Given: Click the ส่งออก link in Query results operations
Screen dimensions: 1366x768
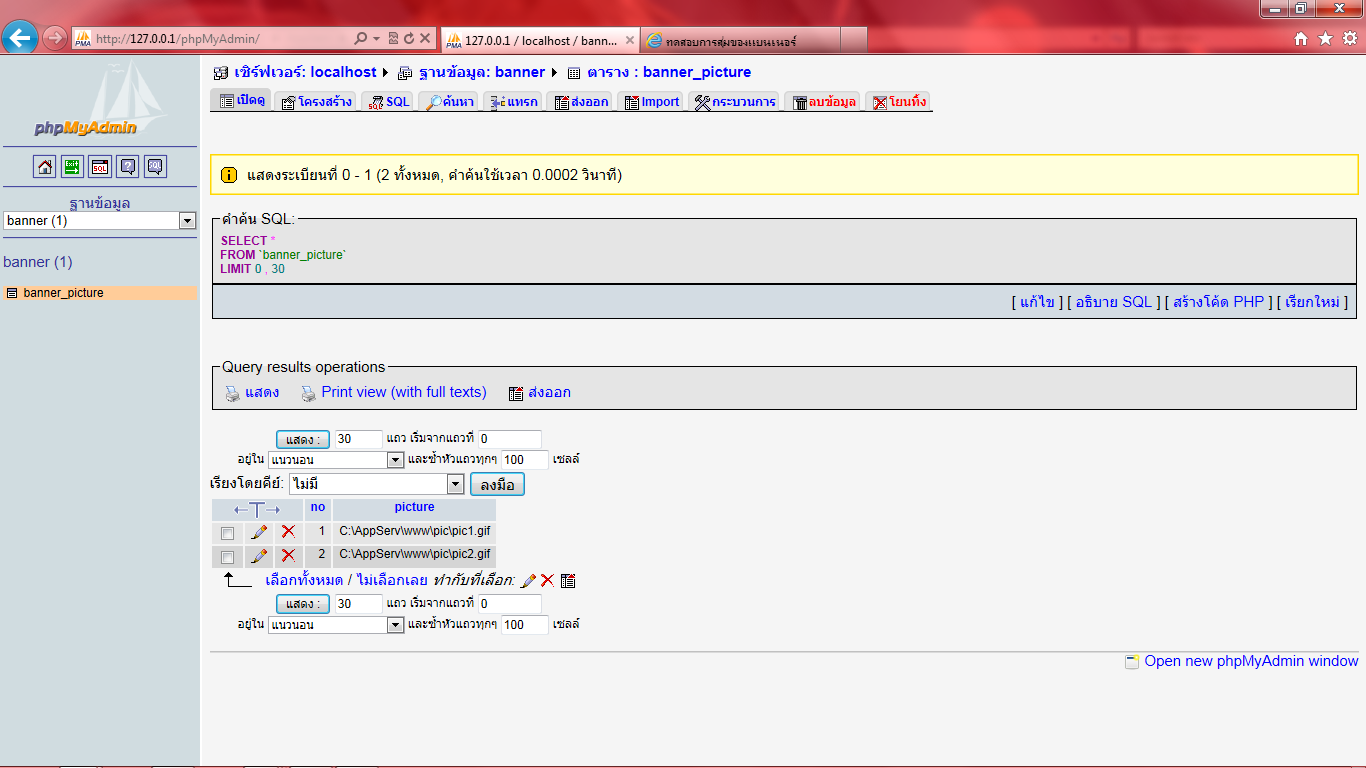Looking at the screenshot, I should 549,392.
